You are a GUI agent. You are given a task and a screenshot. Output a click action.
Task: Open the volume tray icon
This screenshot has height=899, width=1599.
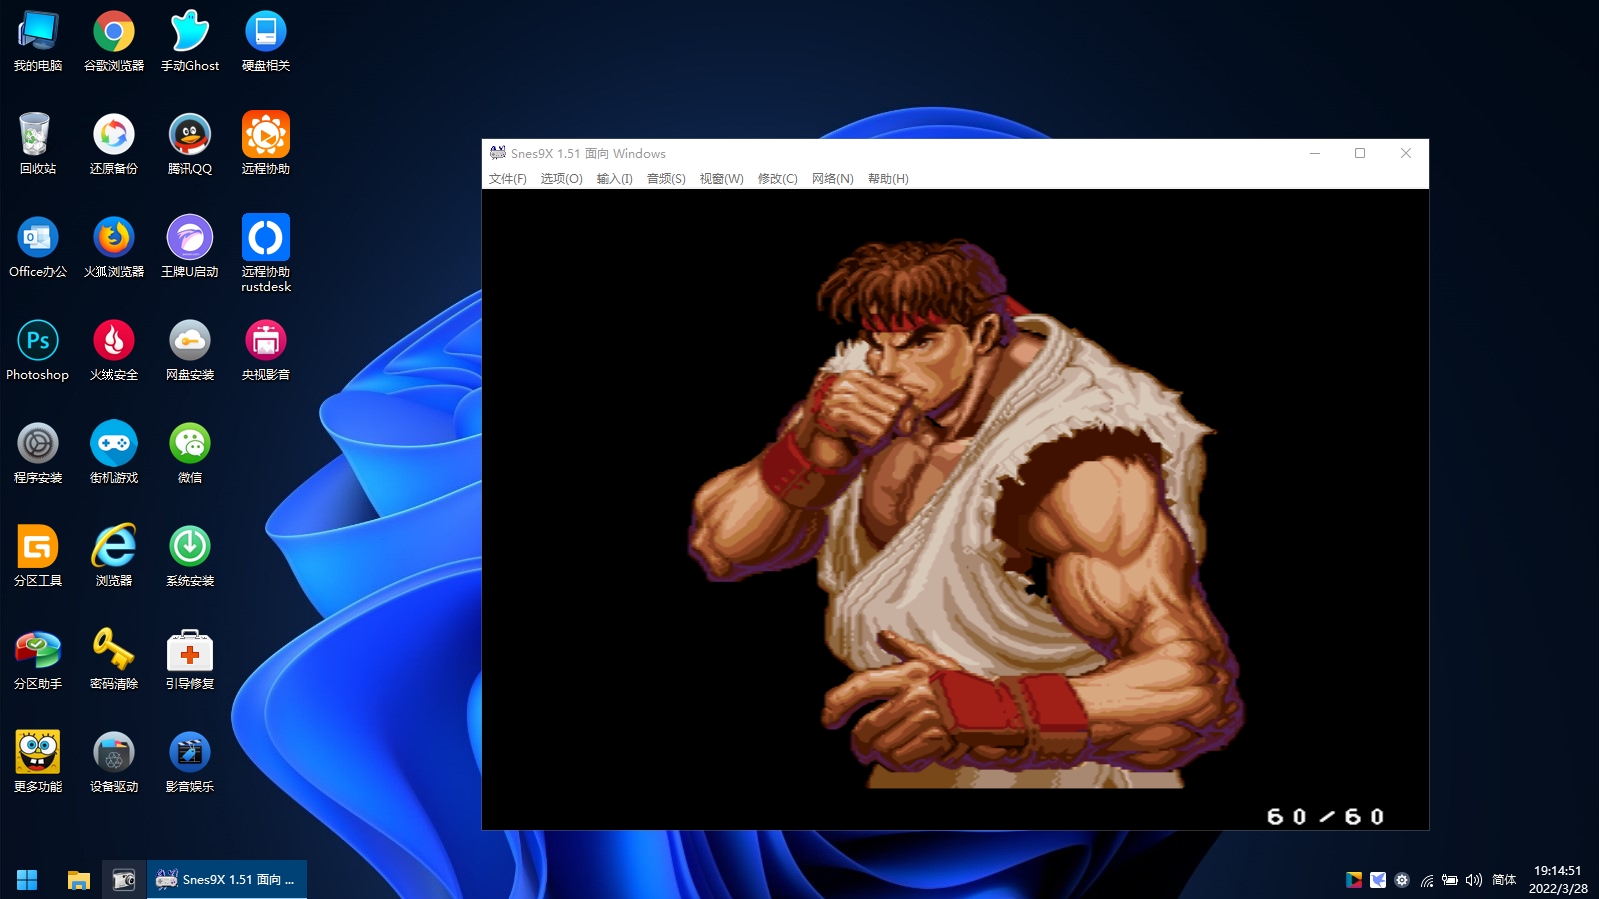click(x=1474, y=880)
